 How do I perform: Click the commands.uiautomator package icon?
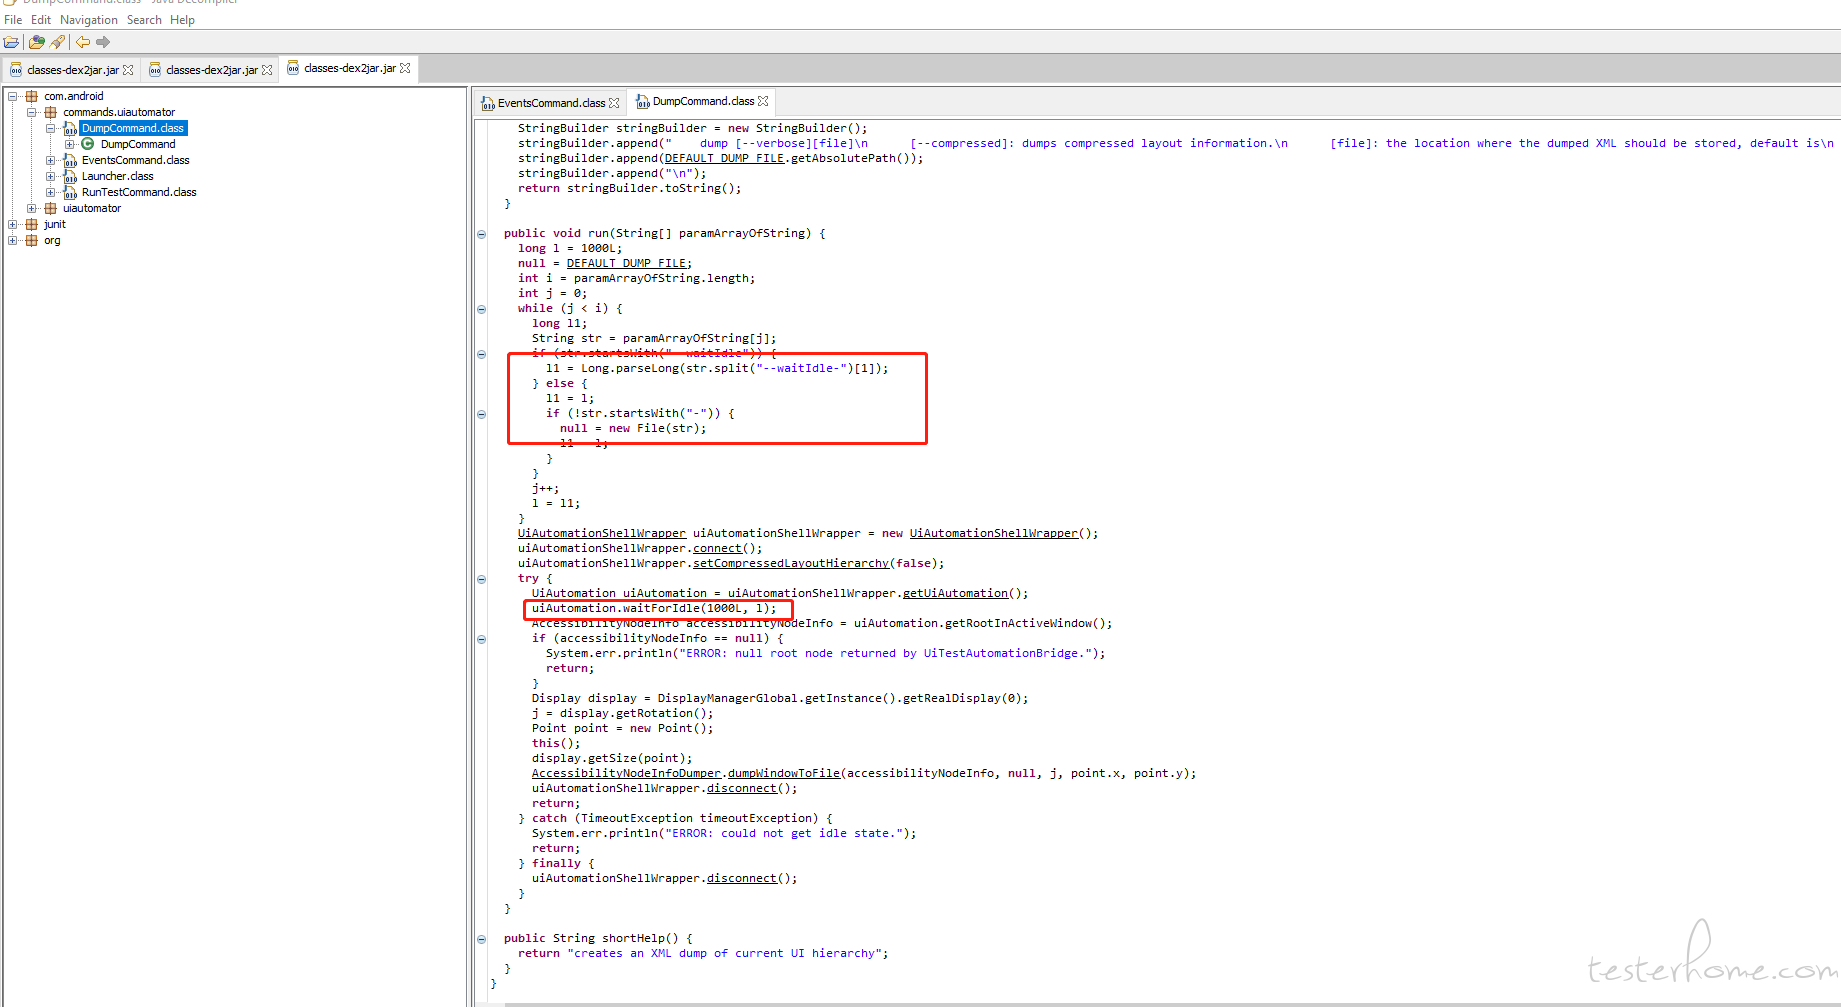click(50, 112)
